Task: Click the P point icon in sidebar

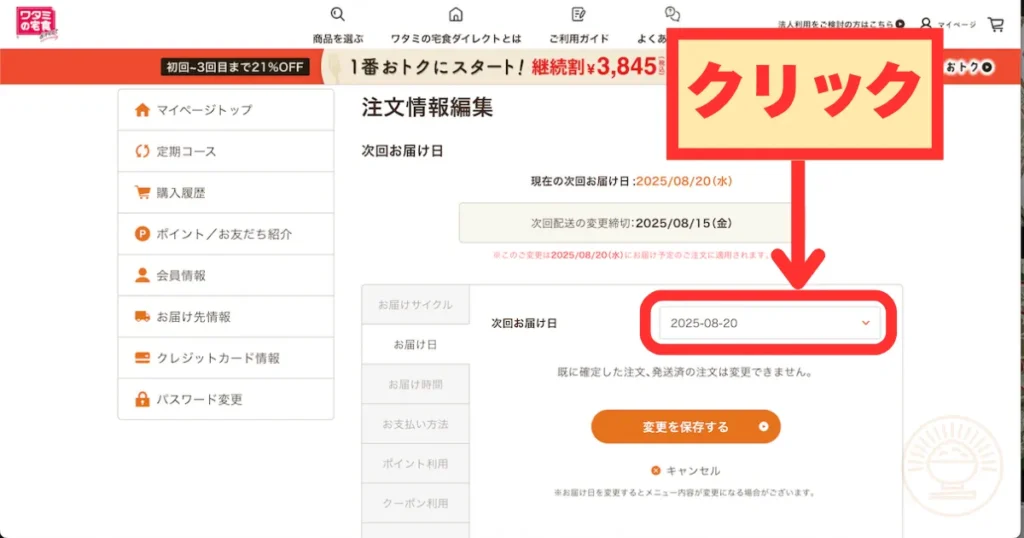Action: pyautogui.click(x=142, y=234)
